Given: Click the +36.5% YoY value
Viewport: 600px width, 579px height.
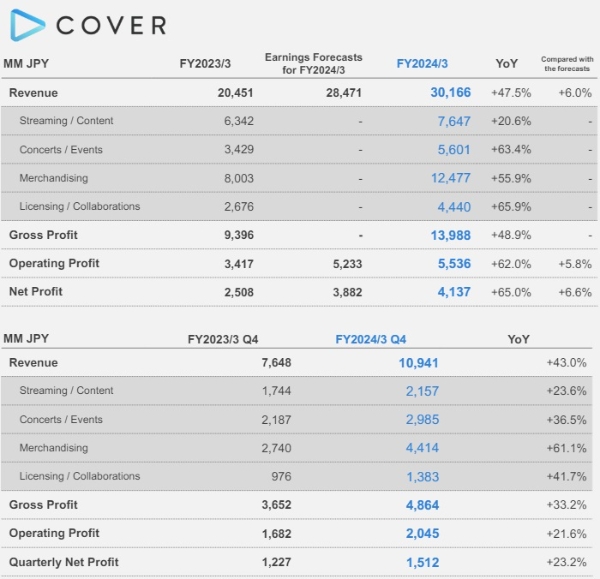Looking at the screenshot, I should pyautogui.click(x=566, y=420).
